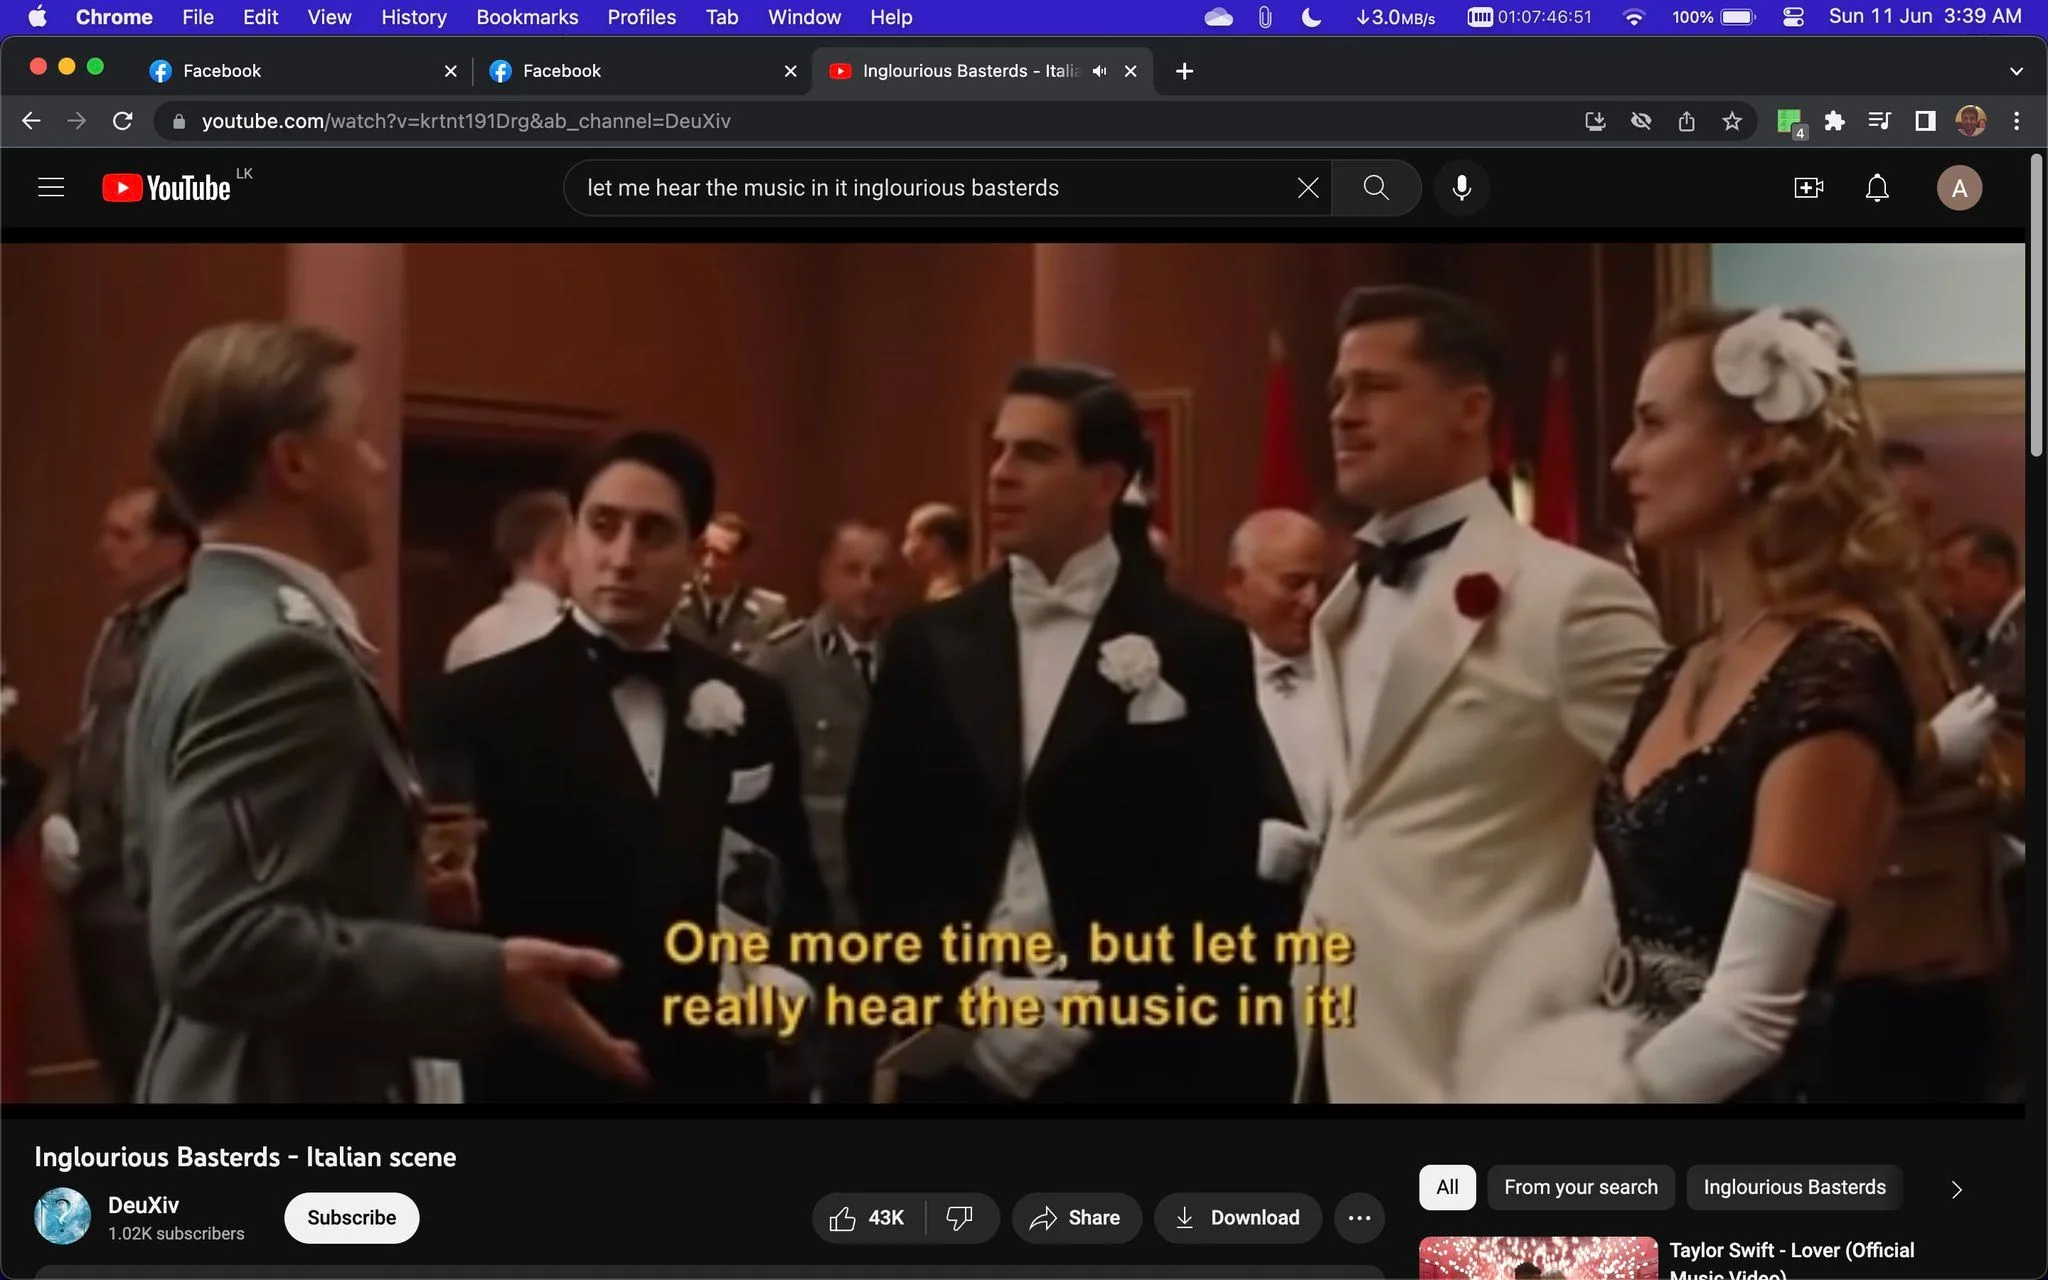Open the YouTube guide hamburger menu
2048x1280 pixels.
[x=51, y=188]
